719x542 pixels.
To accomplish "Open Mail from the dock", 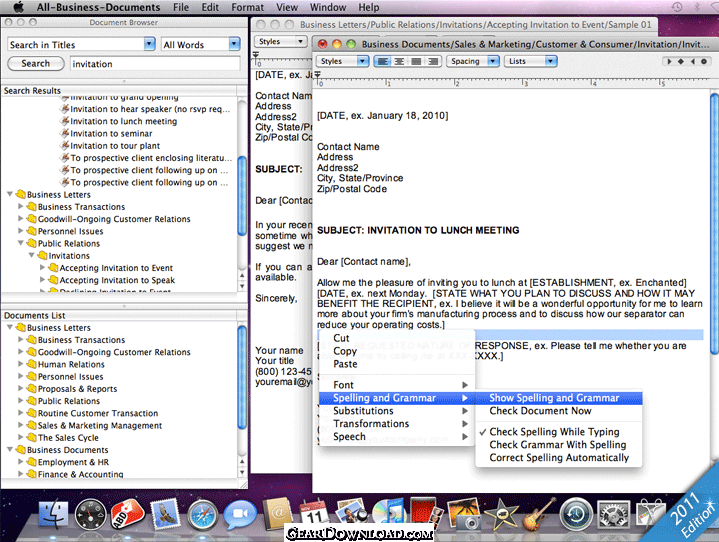I will coord(165,514).
